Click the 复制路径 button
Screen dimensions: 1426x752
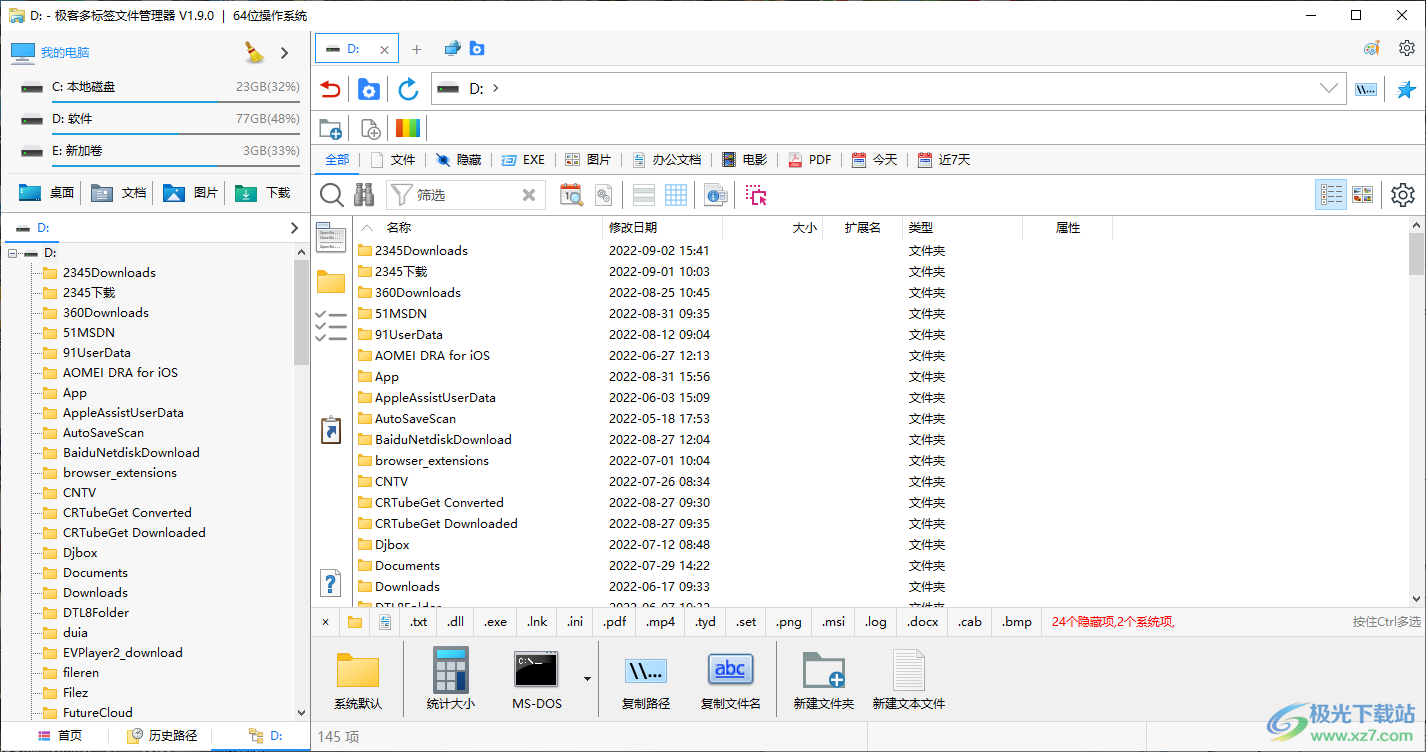pos(645,678)
